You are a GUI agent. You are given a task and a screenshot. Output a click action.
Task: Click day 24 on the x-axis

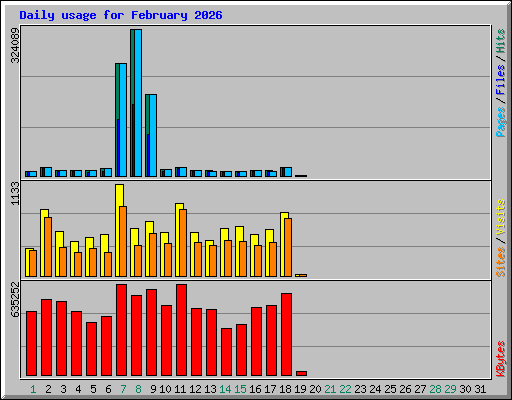(375, 389)
